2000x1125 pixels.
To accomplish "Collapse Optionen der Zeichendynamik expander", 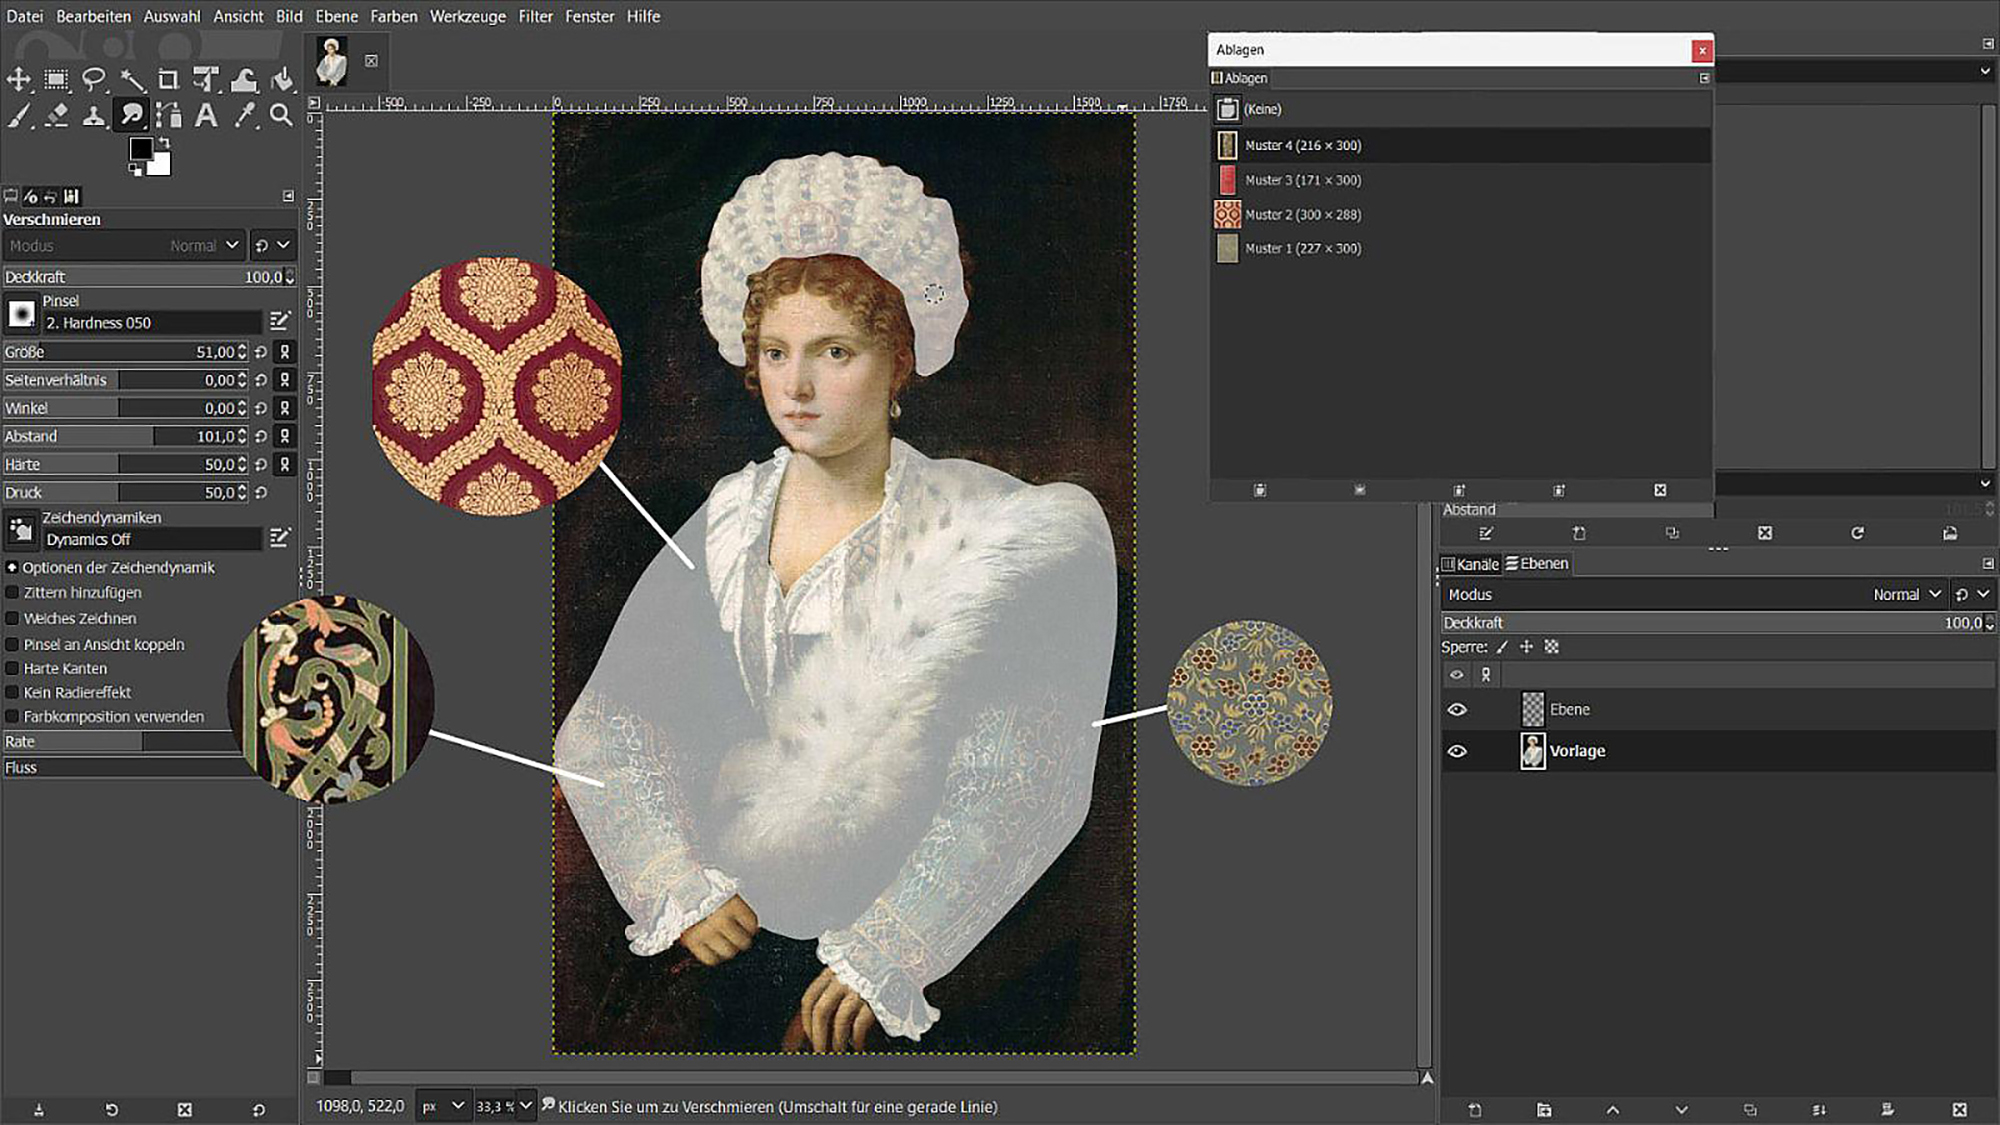I will click(x=12, y=567).
